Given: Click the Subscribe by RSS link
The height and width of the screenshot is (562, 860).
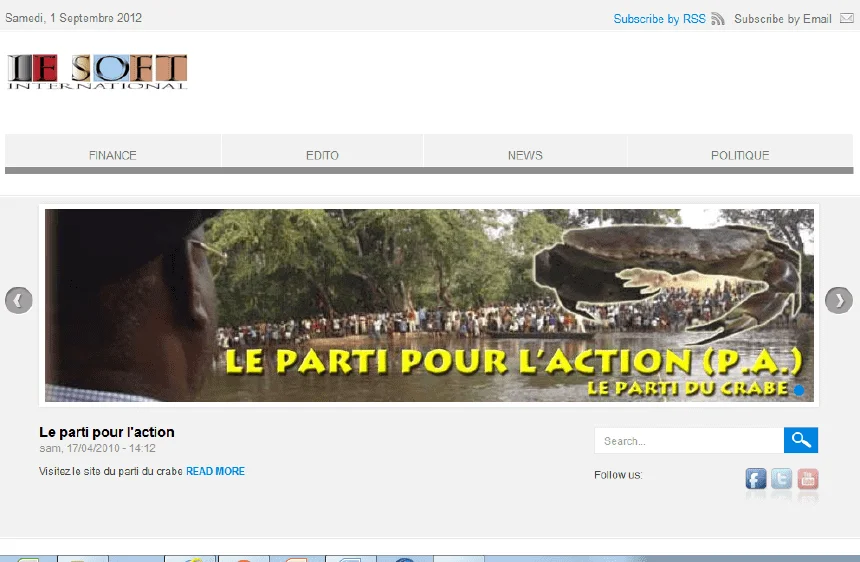Looking at the screenshot, I should click(x=659, y=19).
